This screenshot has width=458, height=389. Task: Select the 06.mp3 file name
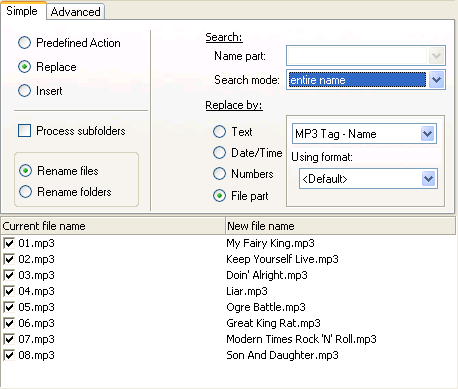(x=36, y=323)
